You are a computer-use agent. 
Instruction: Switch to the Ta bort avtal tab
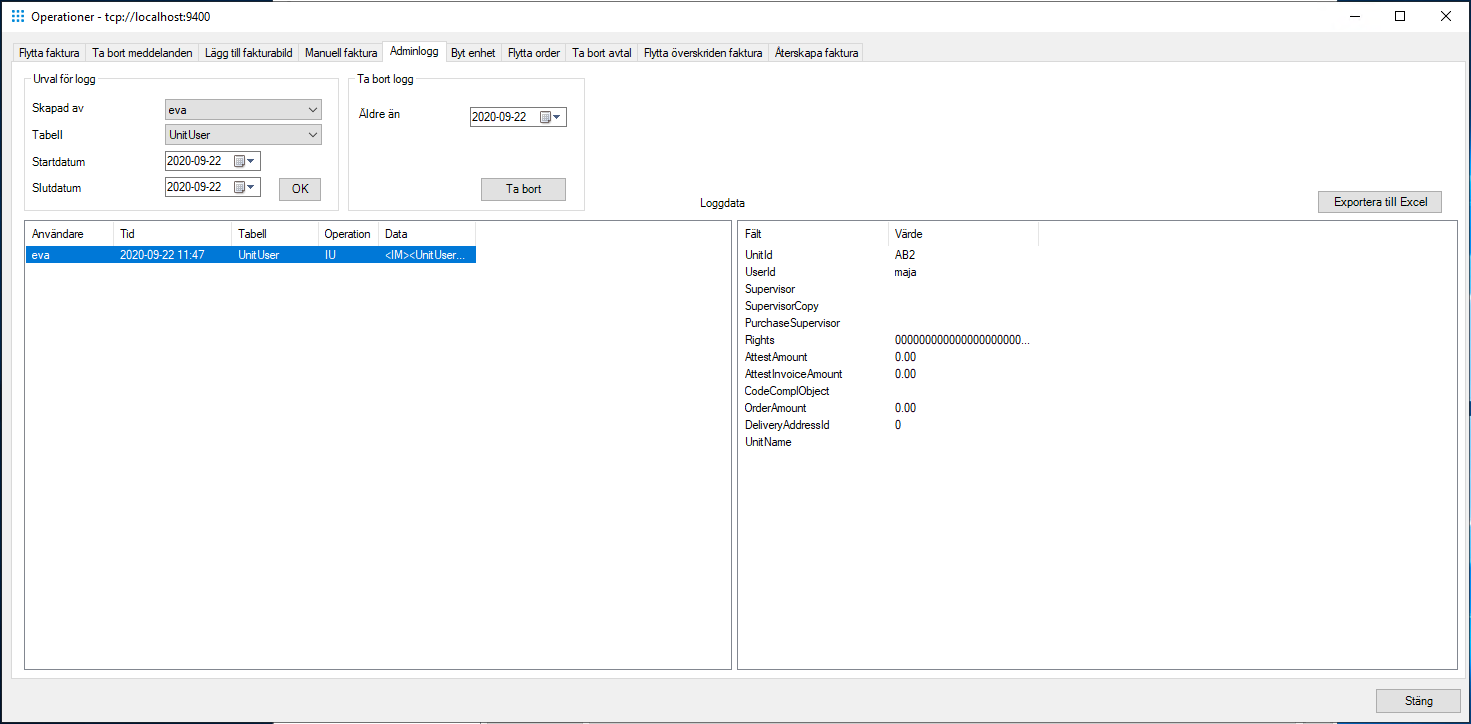601,52
